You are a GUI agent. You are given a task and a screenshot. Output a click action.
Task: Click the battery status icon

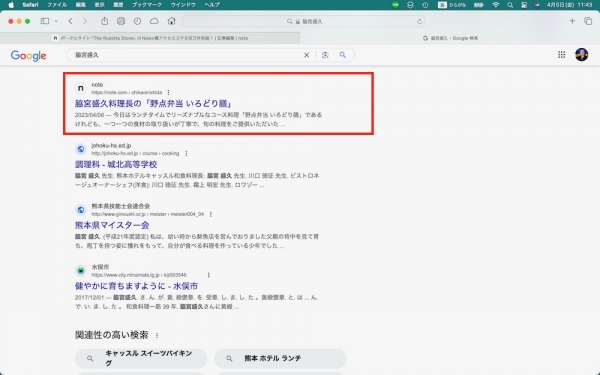[x=479, y=5]
